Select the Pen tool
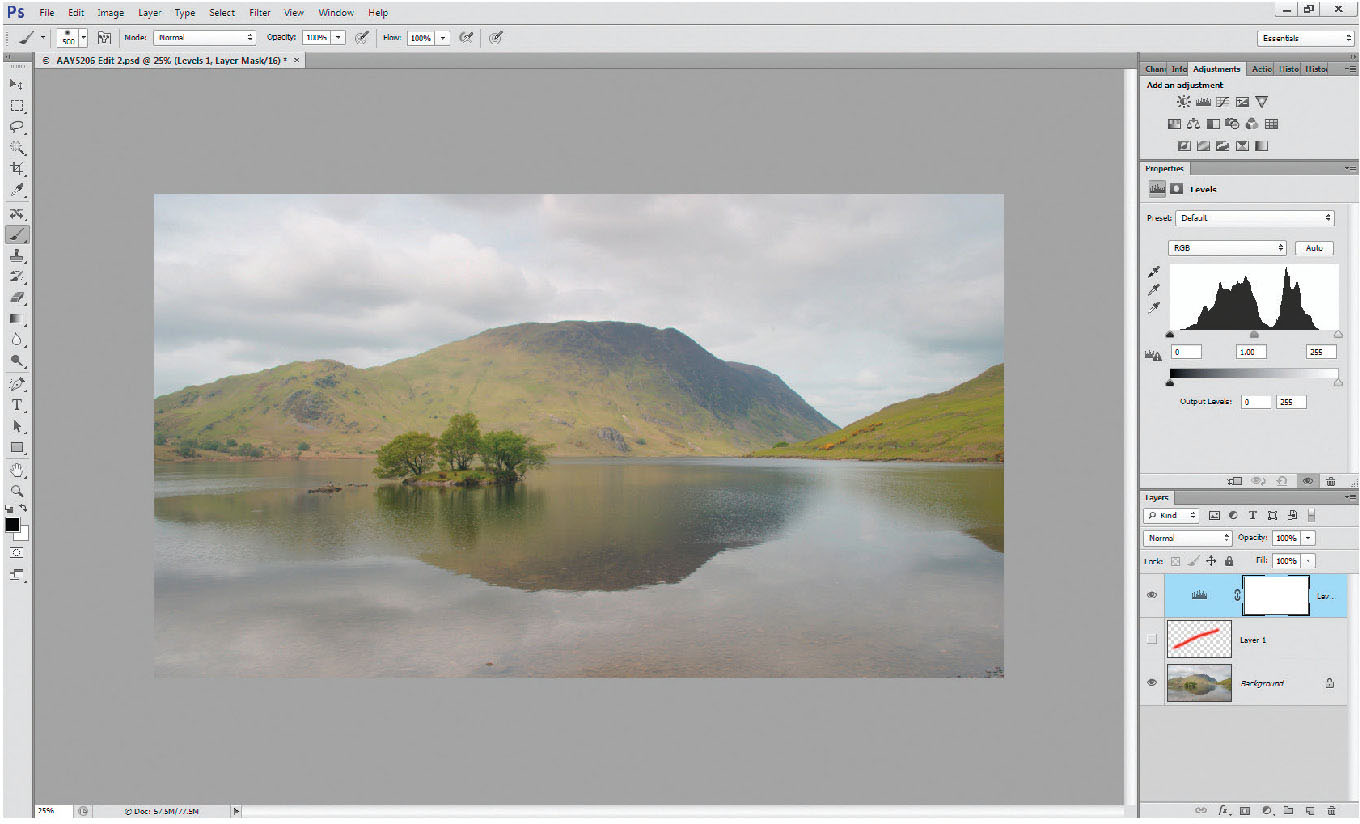Image resolution: width=1360 pixels, height=824 pixels. (x=17, y=384)
